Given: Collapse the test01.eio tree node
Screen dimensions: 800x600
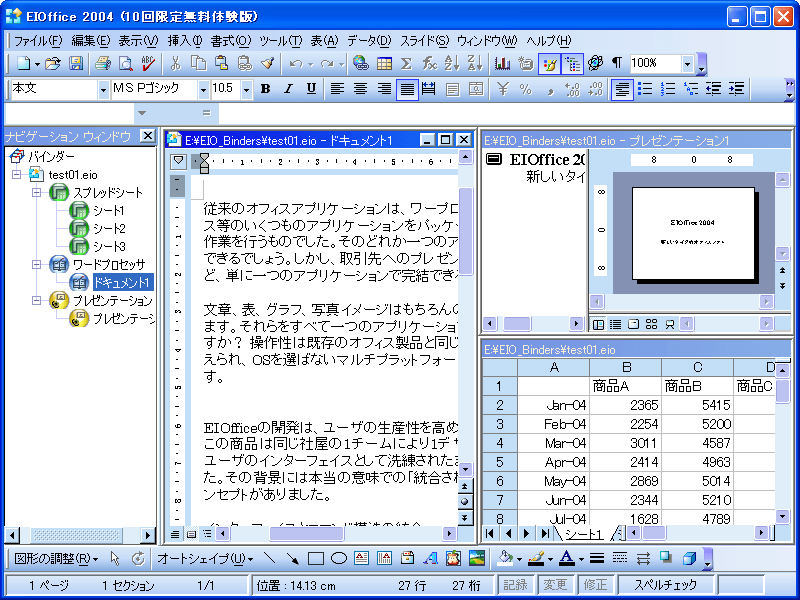Looking at the screenshot, I should 17,174.
